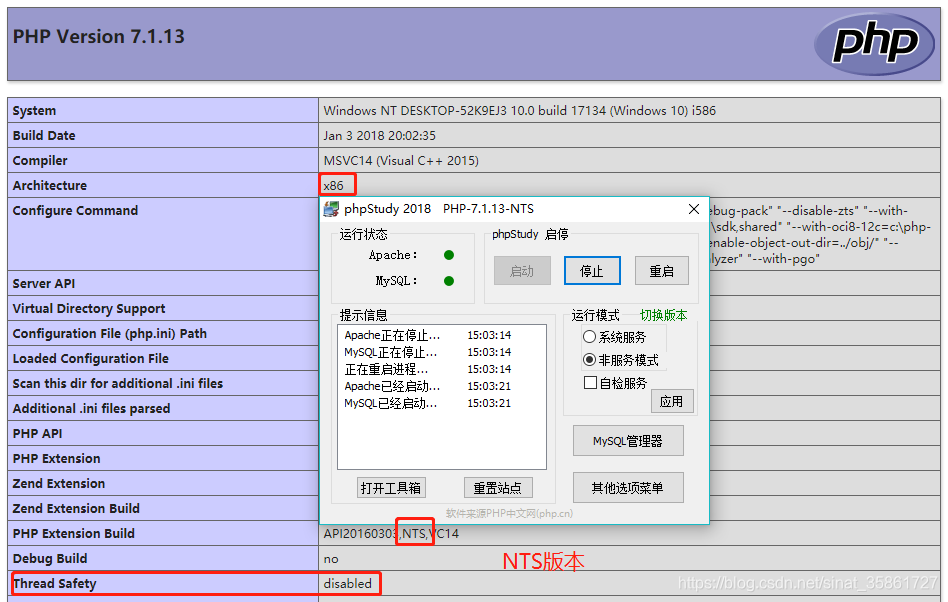Click the 'Jan 3 2018 20:02:35' build date
The image size is (948, 602).
(380, 135)
